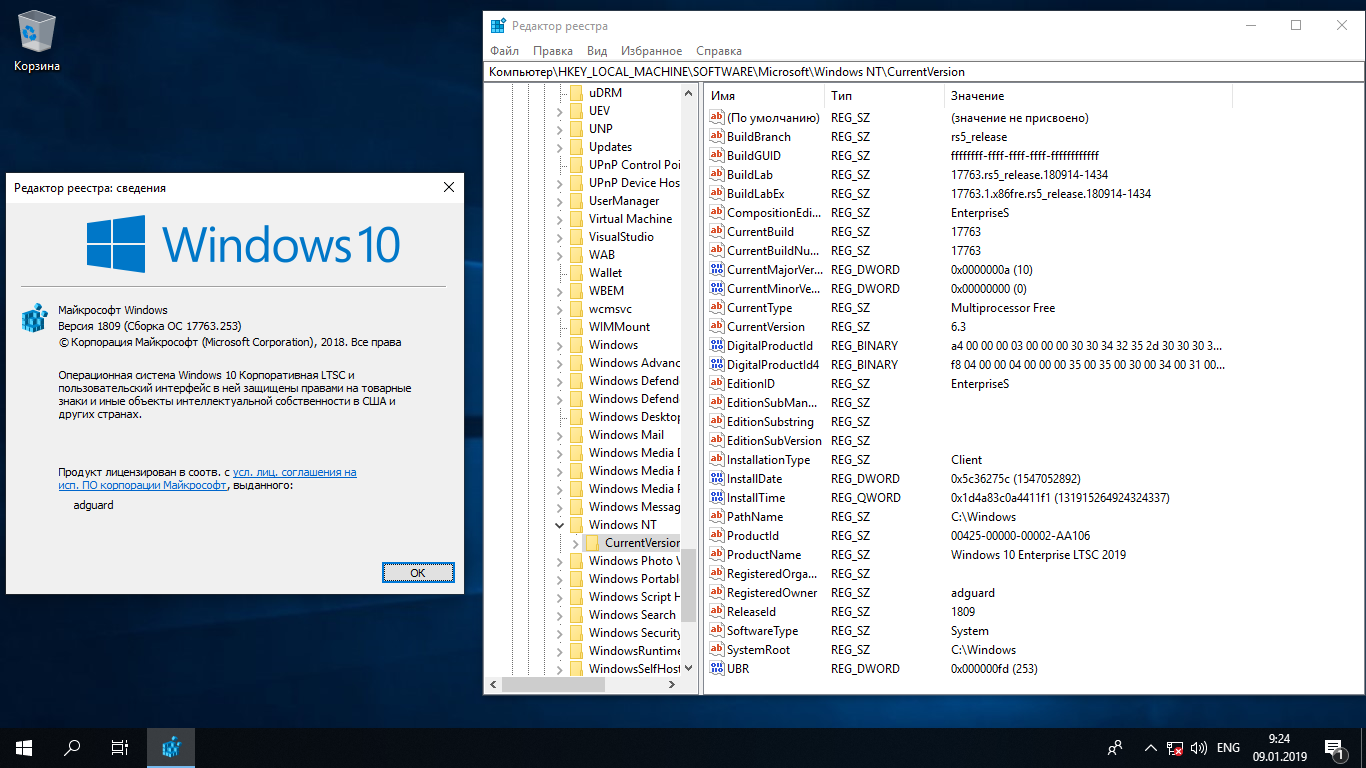Close the About Registry Editor dialog
Image resolution: width=1366 pixels, height=768 pixels.
click(x=449, y=187)
